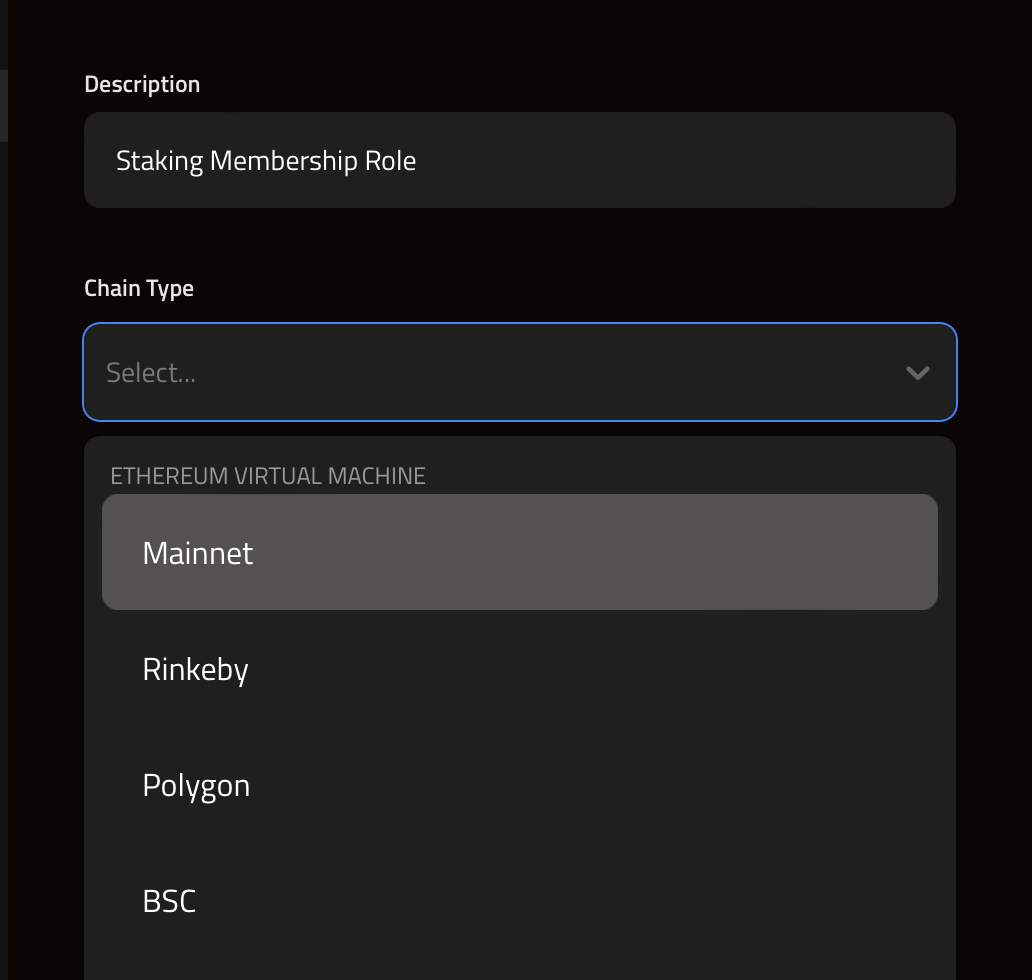Pick Polygon as the chain type

pyautogui.click(x=196, y=785)
